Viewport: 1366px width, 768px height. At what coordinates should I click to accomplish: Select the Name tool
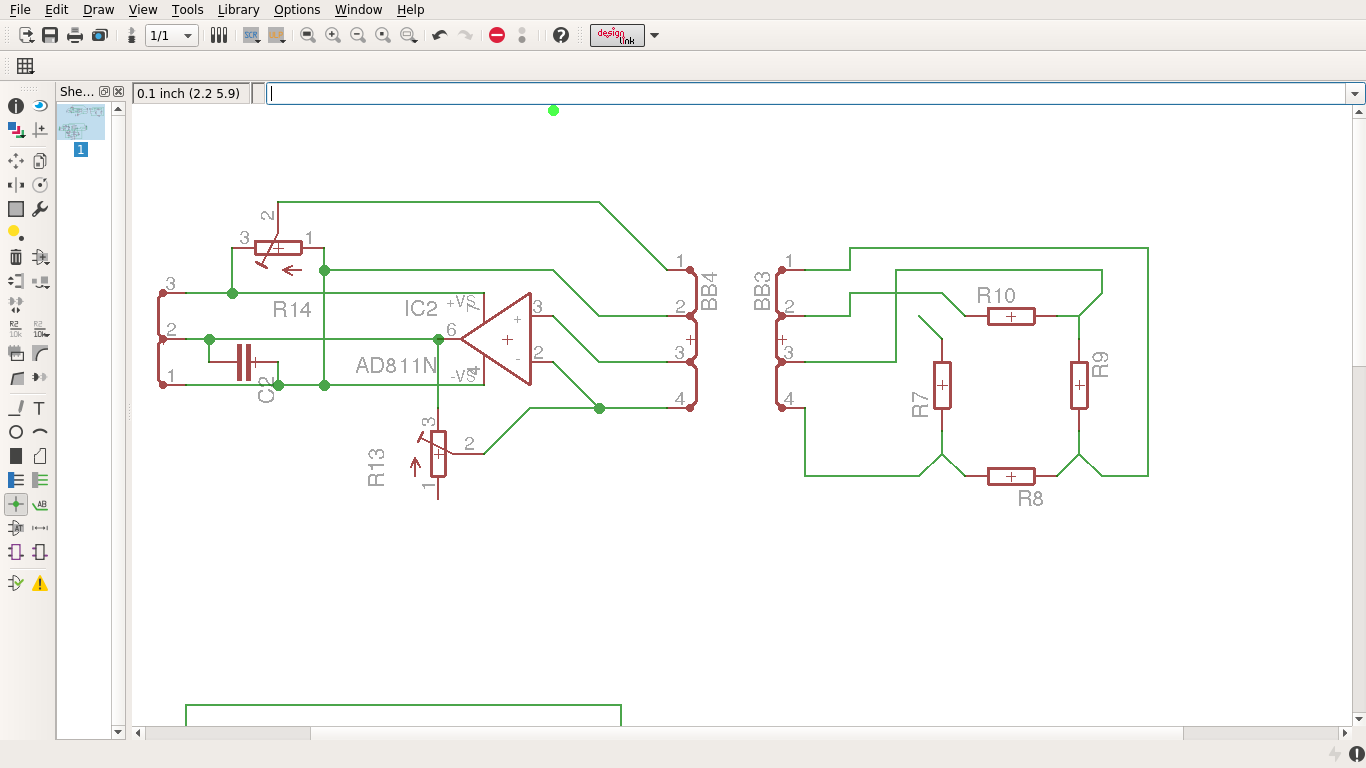(16, 329)
